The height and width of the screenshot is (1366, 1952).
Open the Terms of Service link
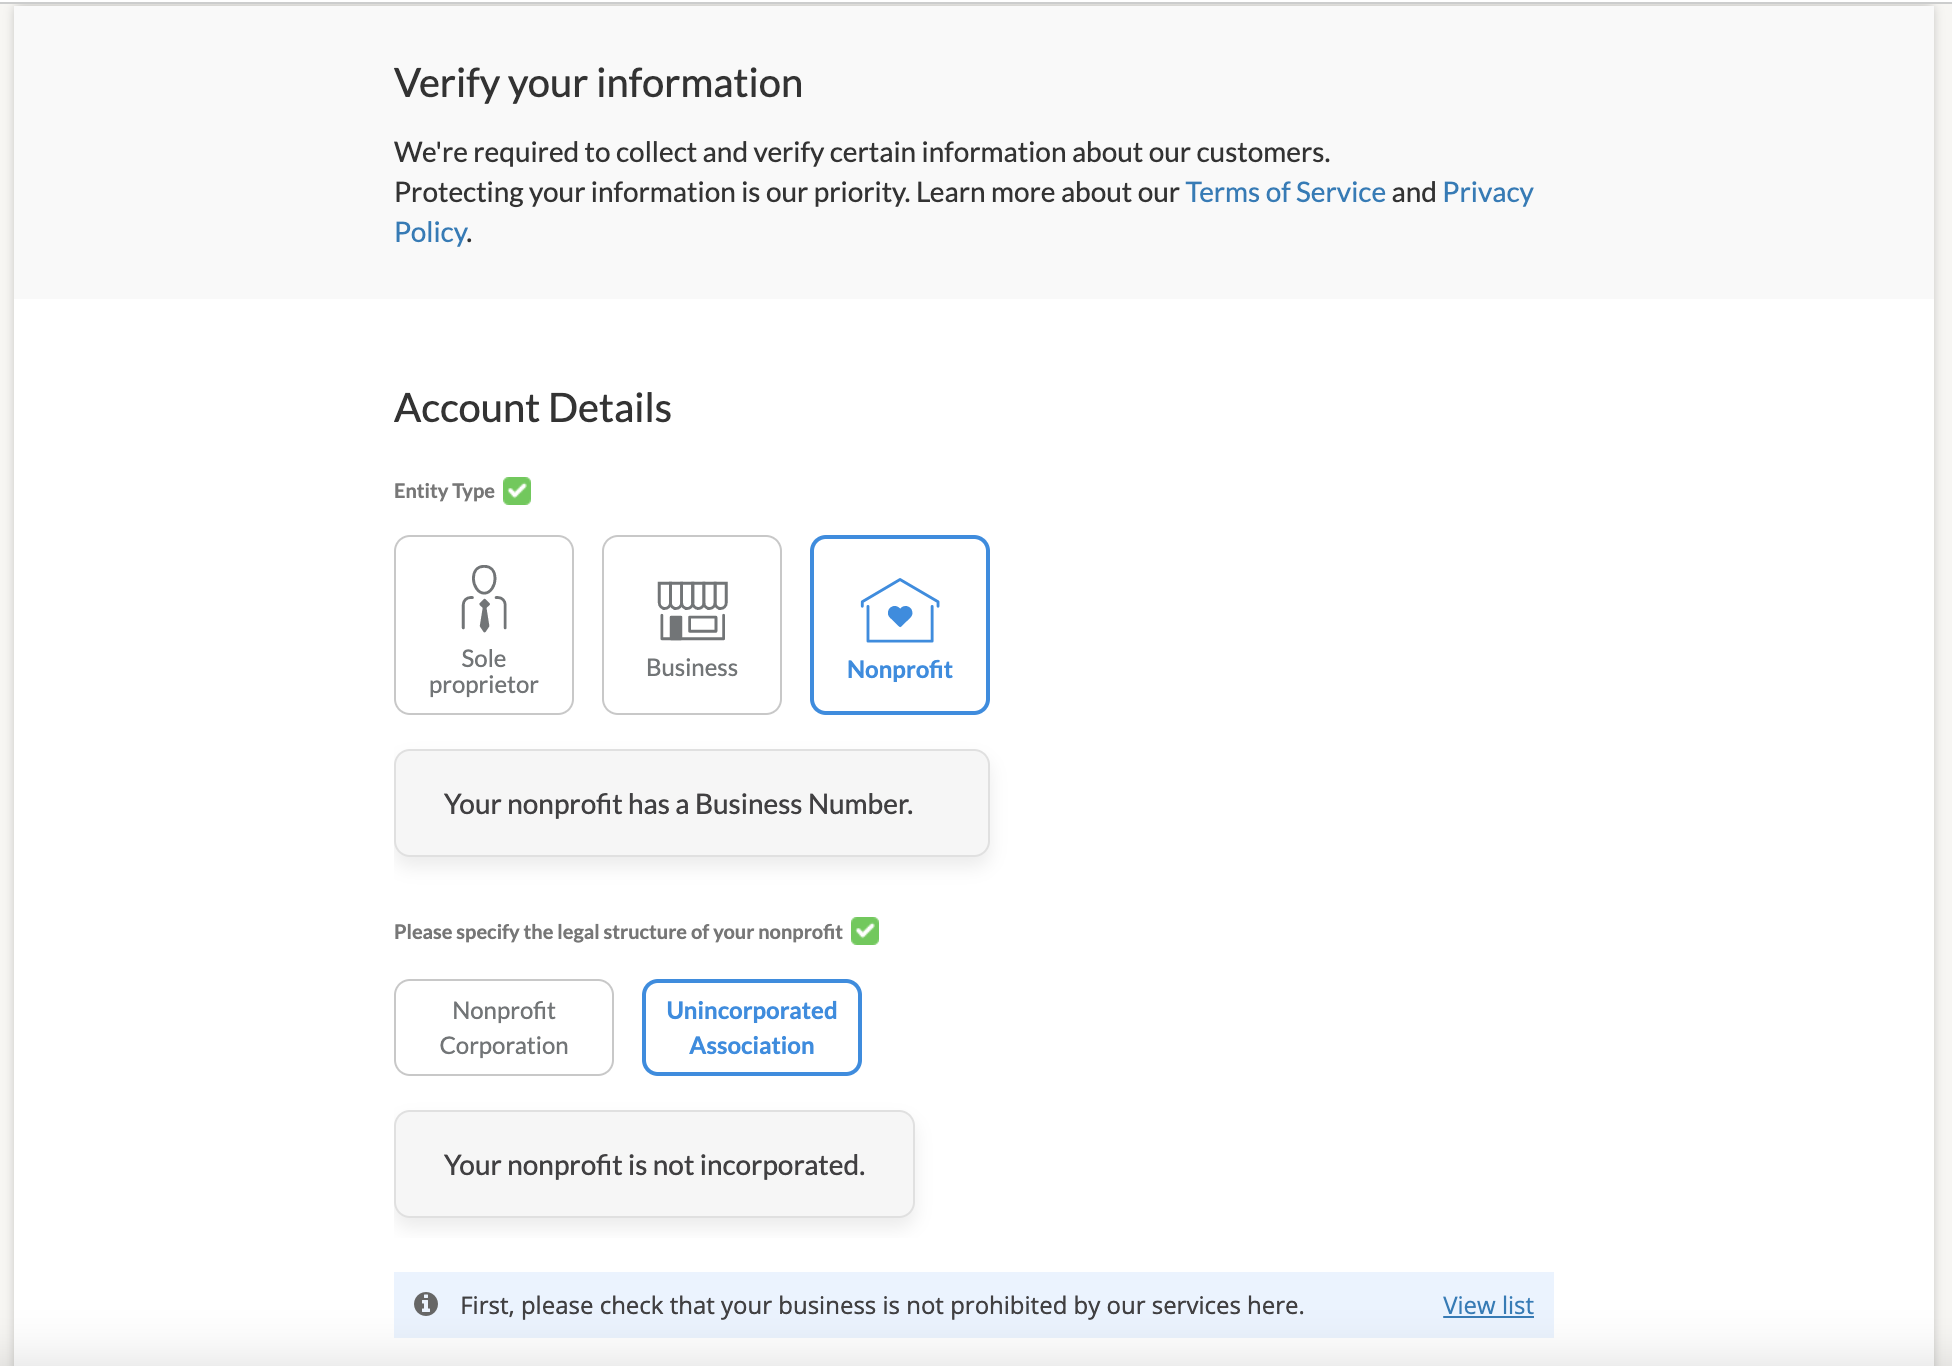point(1285,192)
